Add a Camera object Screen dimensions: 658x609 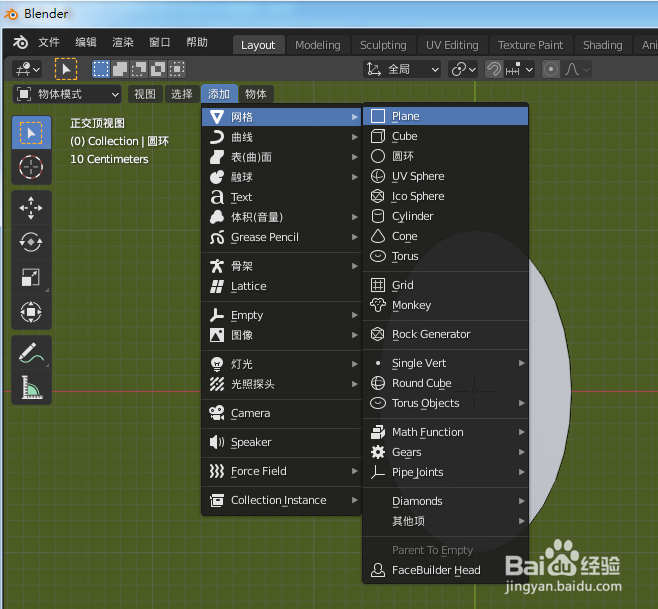coord(282,413)
